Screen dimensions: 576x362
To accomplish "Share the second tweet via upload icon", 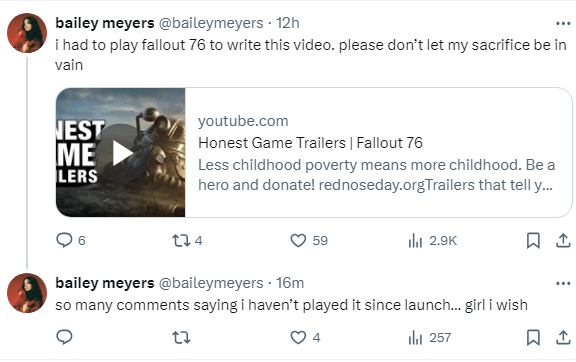I will [563, 337].
